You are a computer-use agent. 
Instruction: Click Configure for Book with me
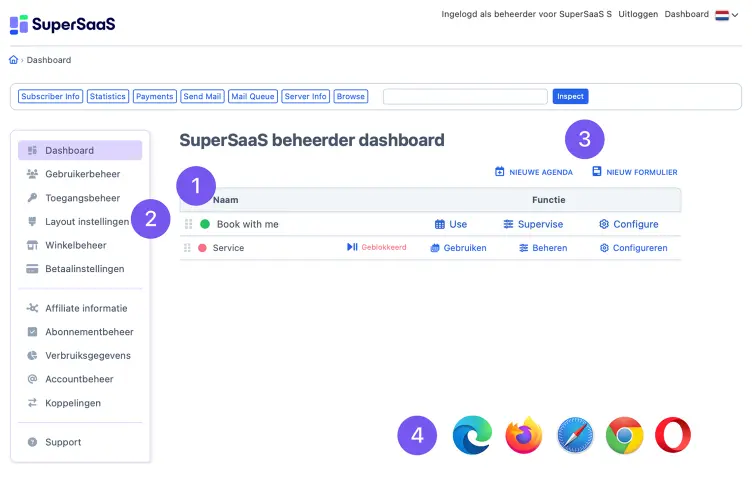(629, 224)
